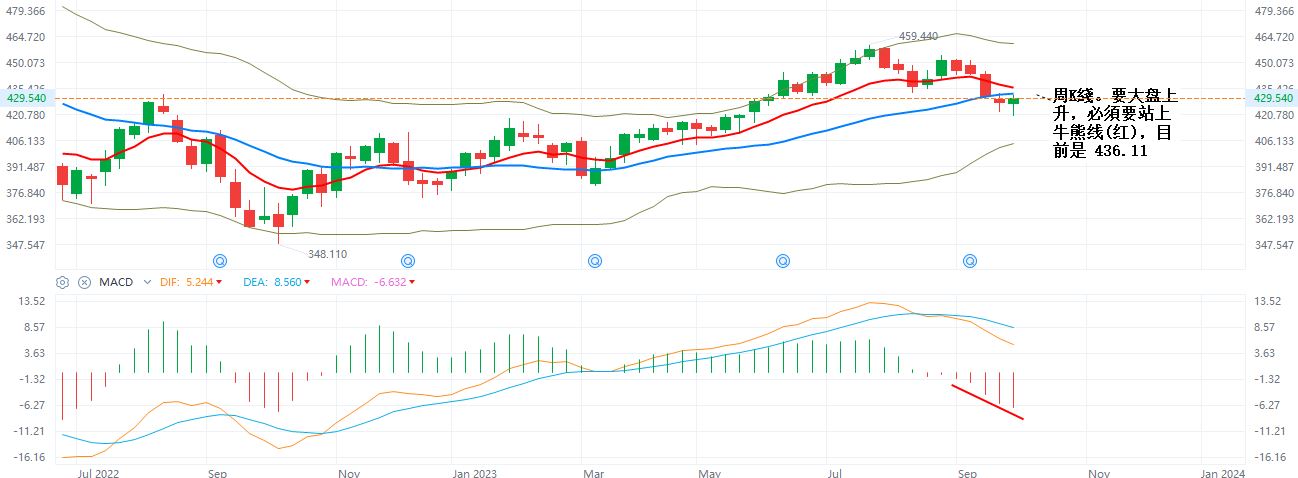Select the 429.540 current price tag on right axis
The width and height of the screenshot is (1298, 478).
[x=1273, y=98]
